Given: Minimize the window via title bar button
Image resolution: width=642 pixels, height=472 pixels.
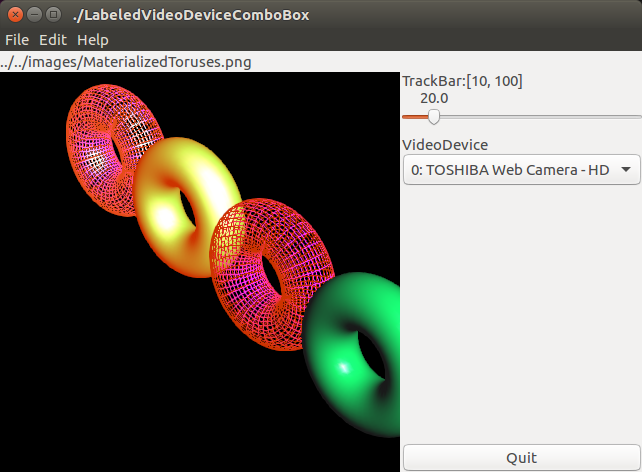Looking at the screenshot, I should click(x=34, y=15).
